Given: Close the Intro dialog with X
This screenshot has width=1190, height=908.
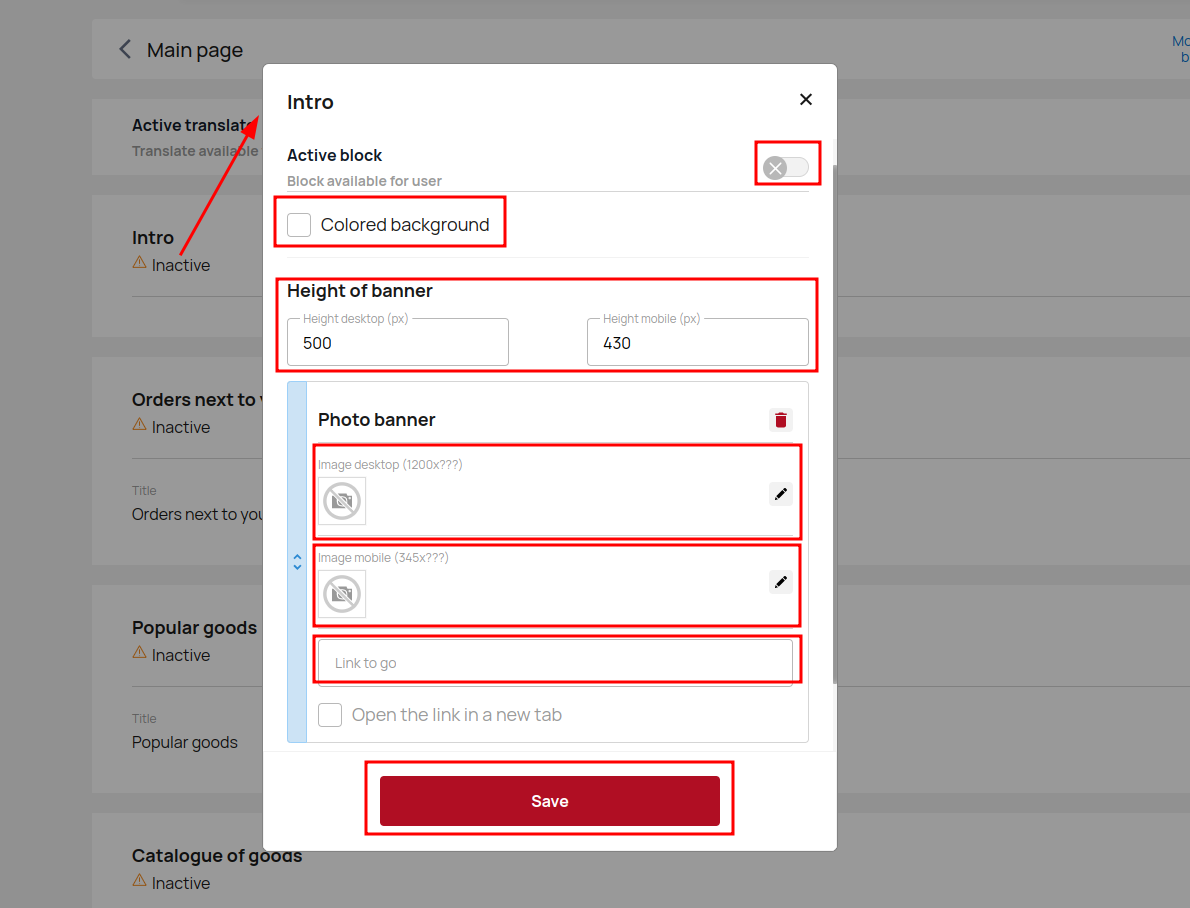Looking at the screenshot, I should [x=806, y=100].
